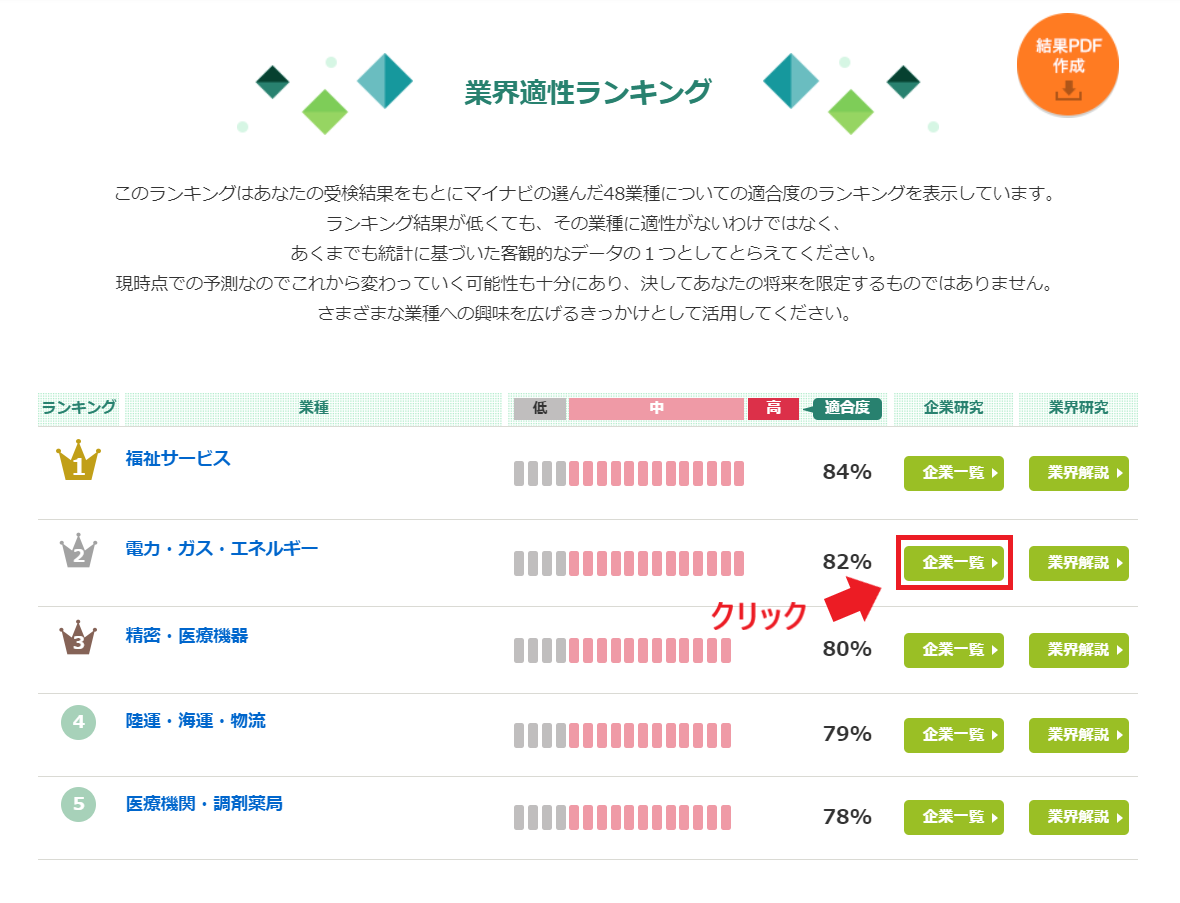Click the rank 4 number circle icon
This screenshot has width=1180, height=903.
point(78,720)
